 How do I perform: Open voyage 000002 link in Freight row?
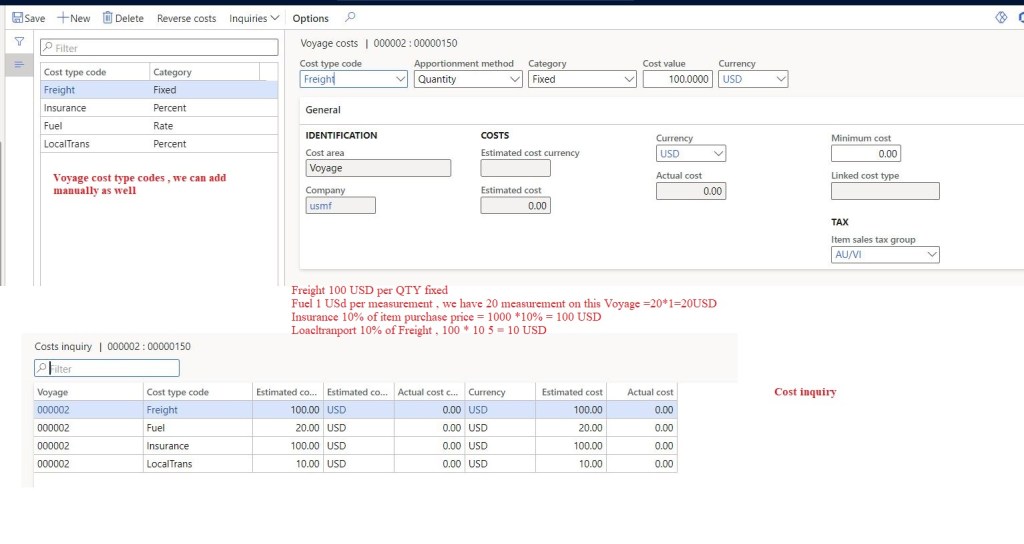tap(53, 410)
